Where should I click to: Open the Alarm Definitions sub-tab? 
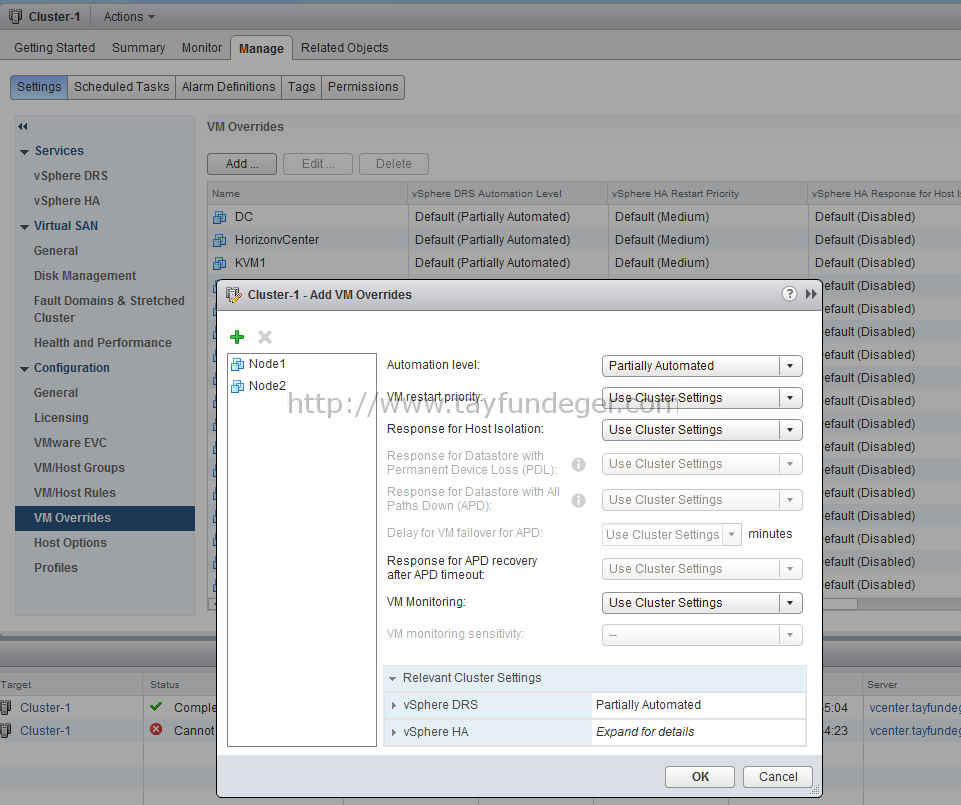(229, 87)
